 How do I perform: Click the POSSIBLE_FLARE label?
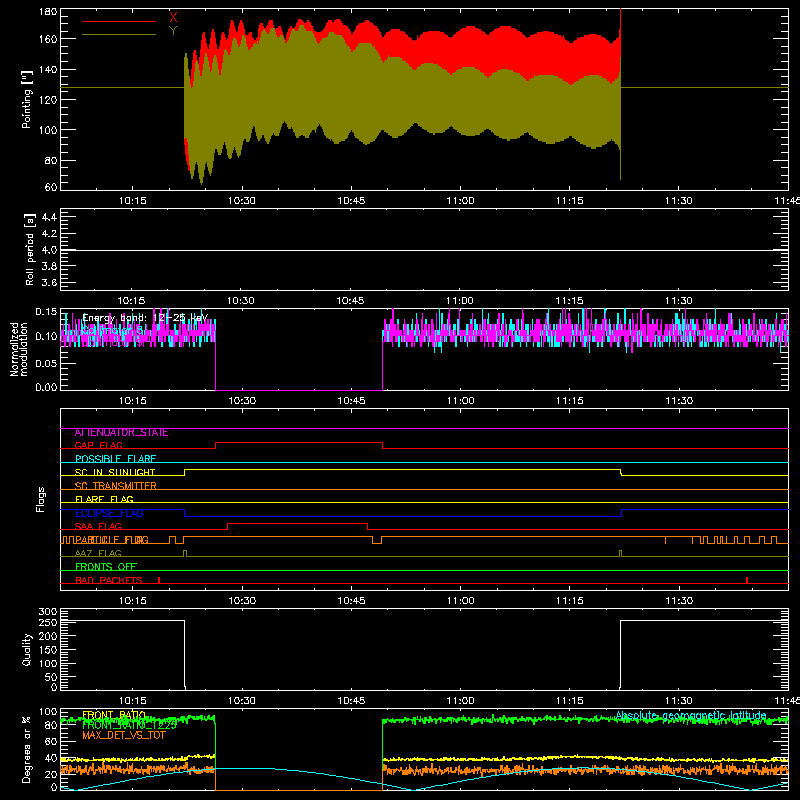(x=115, y=459)
